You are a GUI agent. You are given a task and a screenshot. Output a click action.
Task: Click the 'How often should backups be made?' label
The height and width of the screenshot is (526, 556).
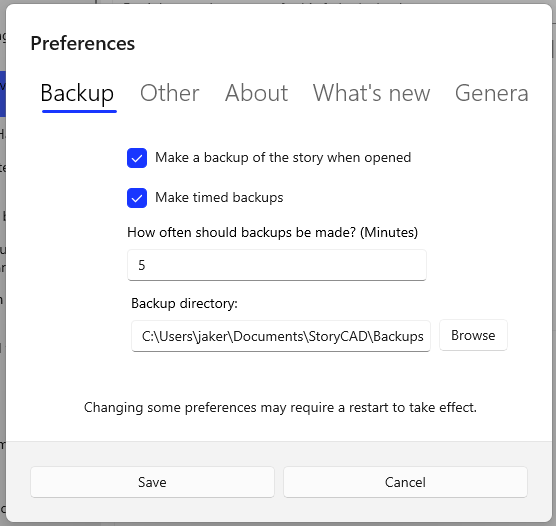pyautogui.click(x=272, y=232)
